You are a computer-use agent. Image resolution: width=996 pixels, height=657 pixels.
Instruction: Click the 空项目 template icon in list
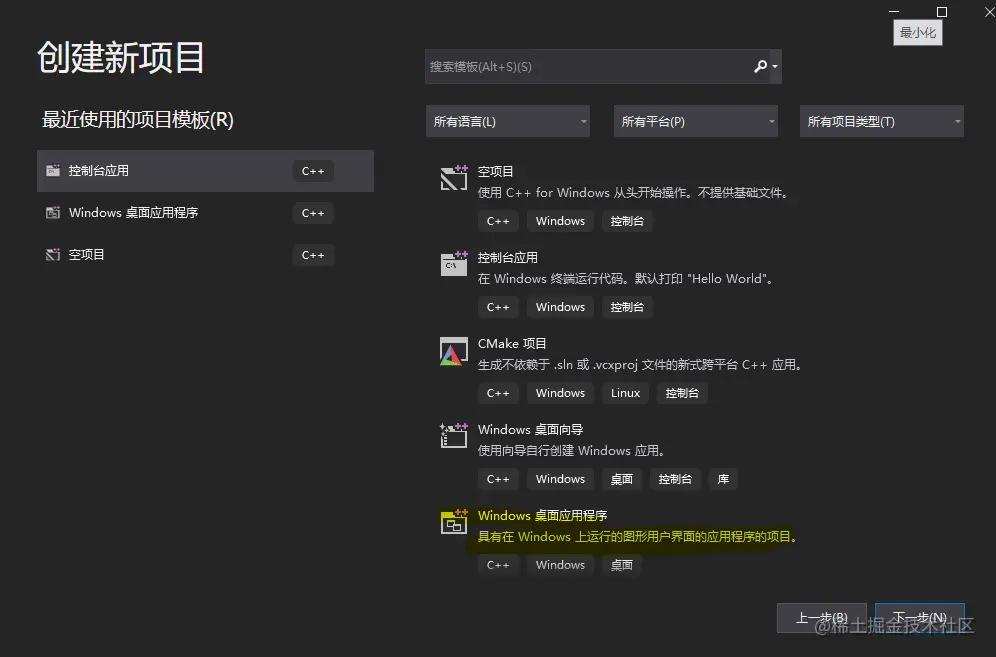click(454, 177)
